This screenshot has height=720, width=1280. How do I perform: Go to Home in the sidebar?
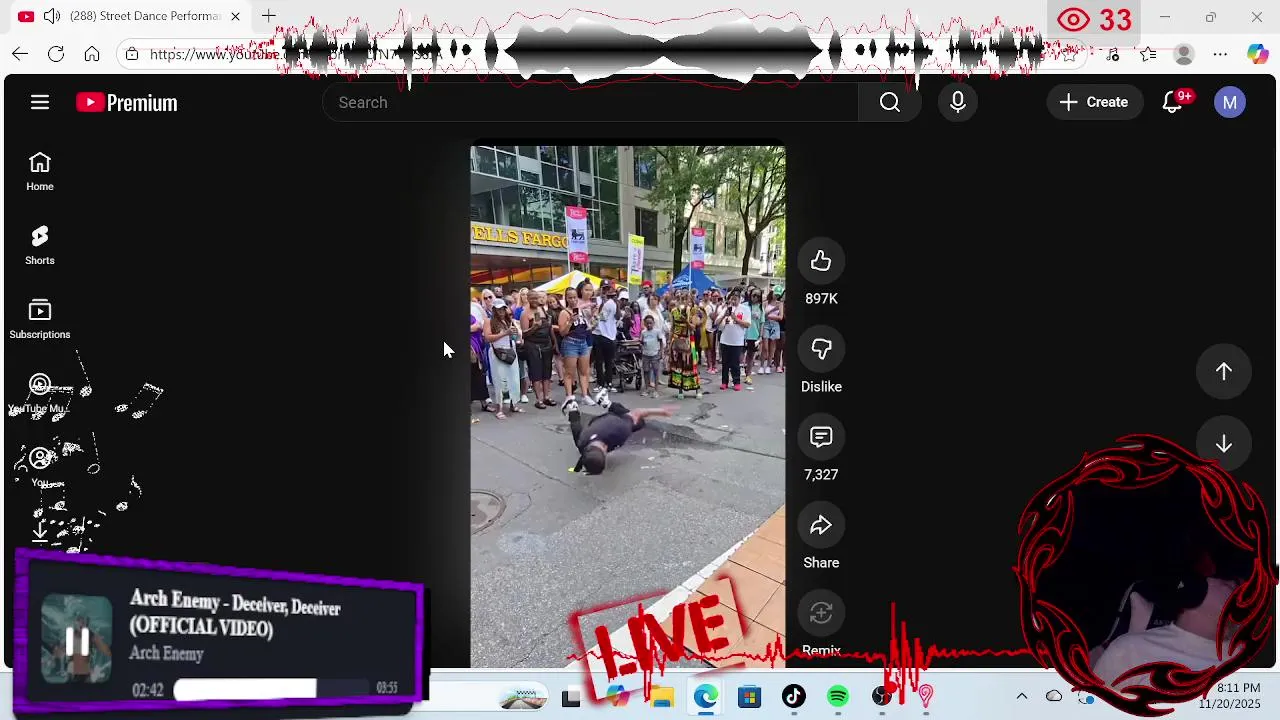pyautogui.click(x=40, y=172)
